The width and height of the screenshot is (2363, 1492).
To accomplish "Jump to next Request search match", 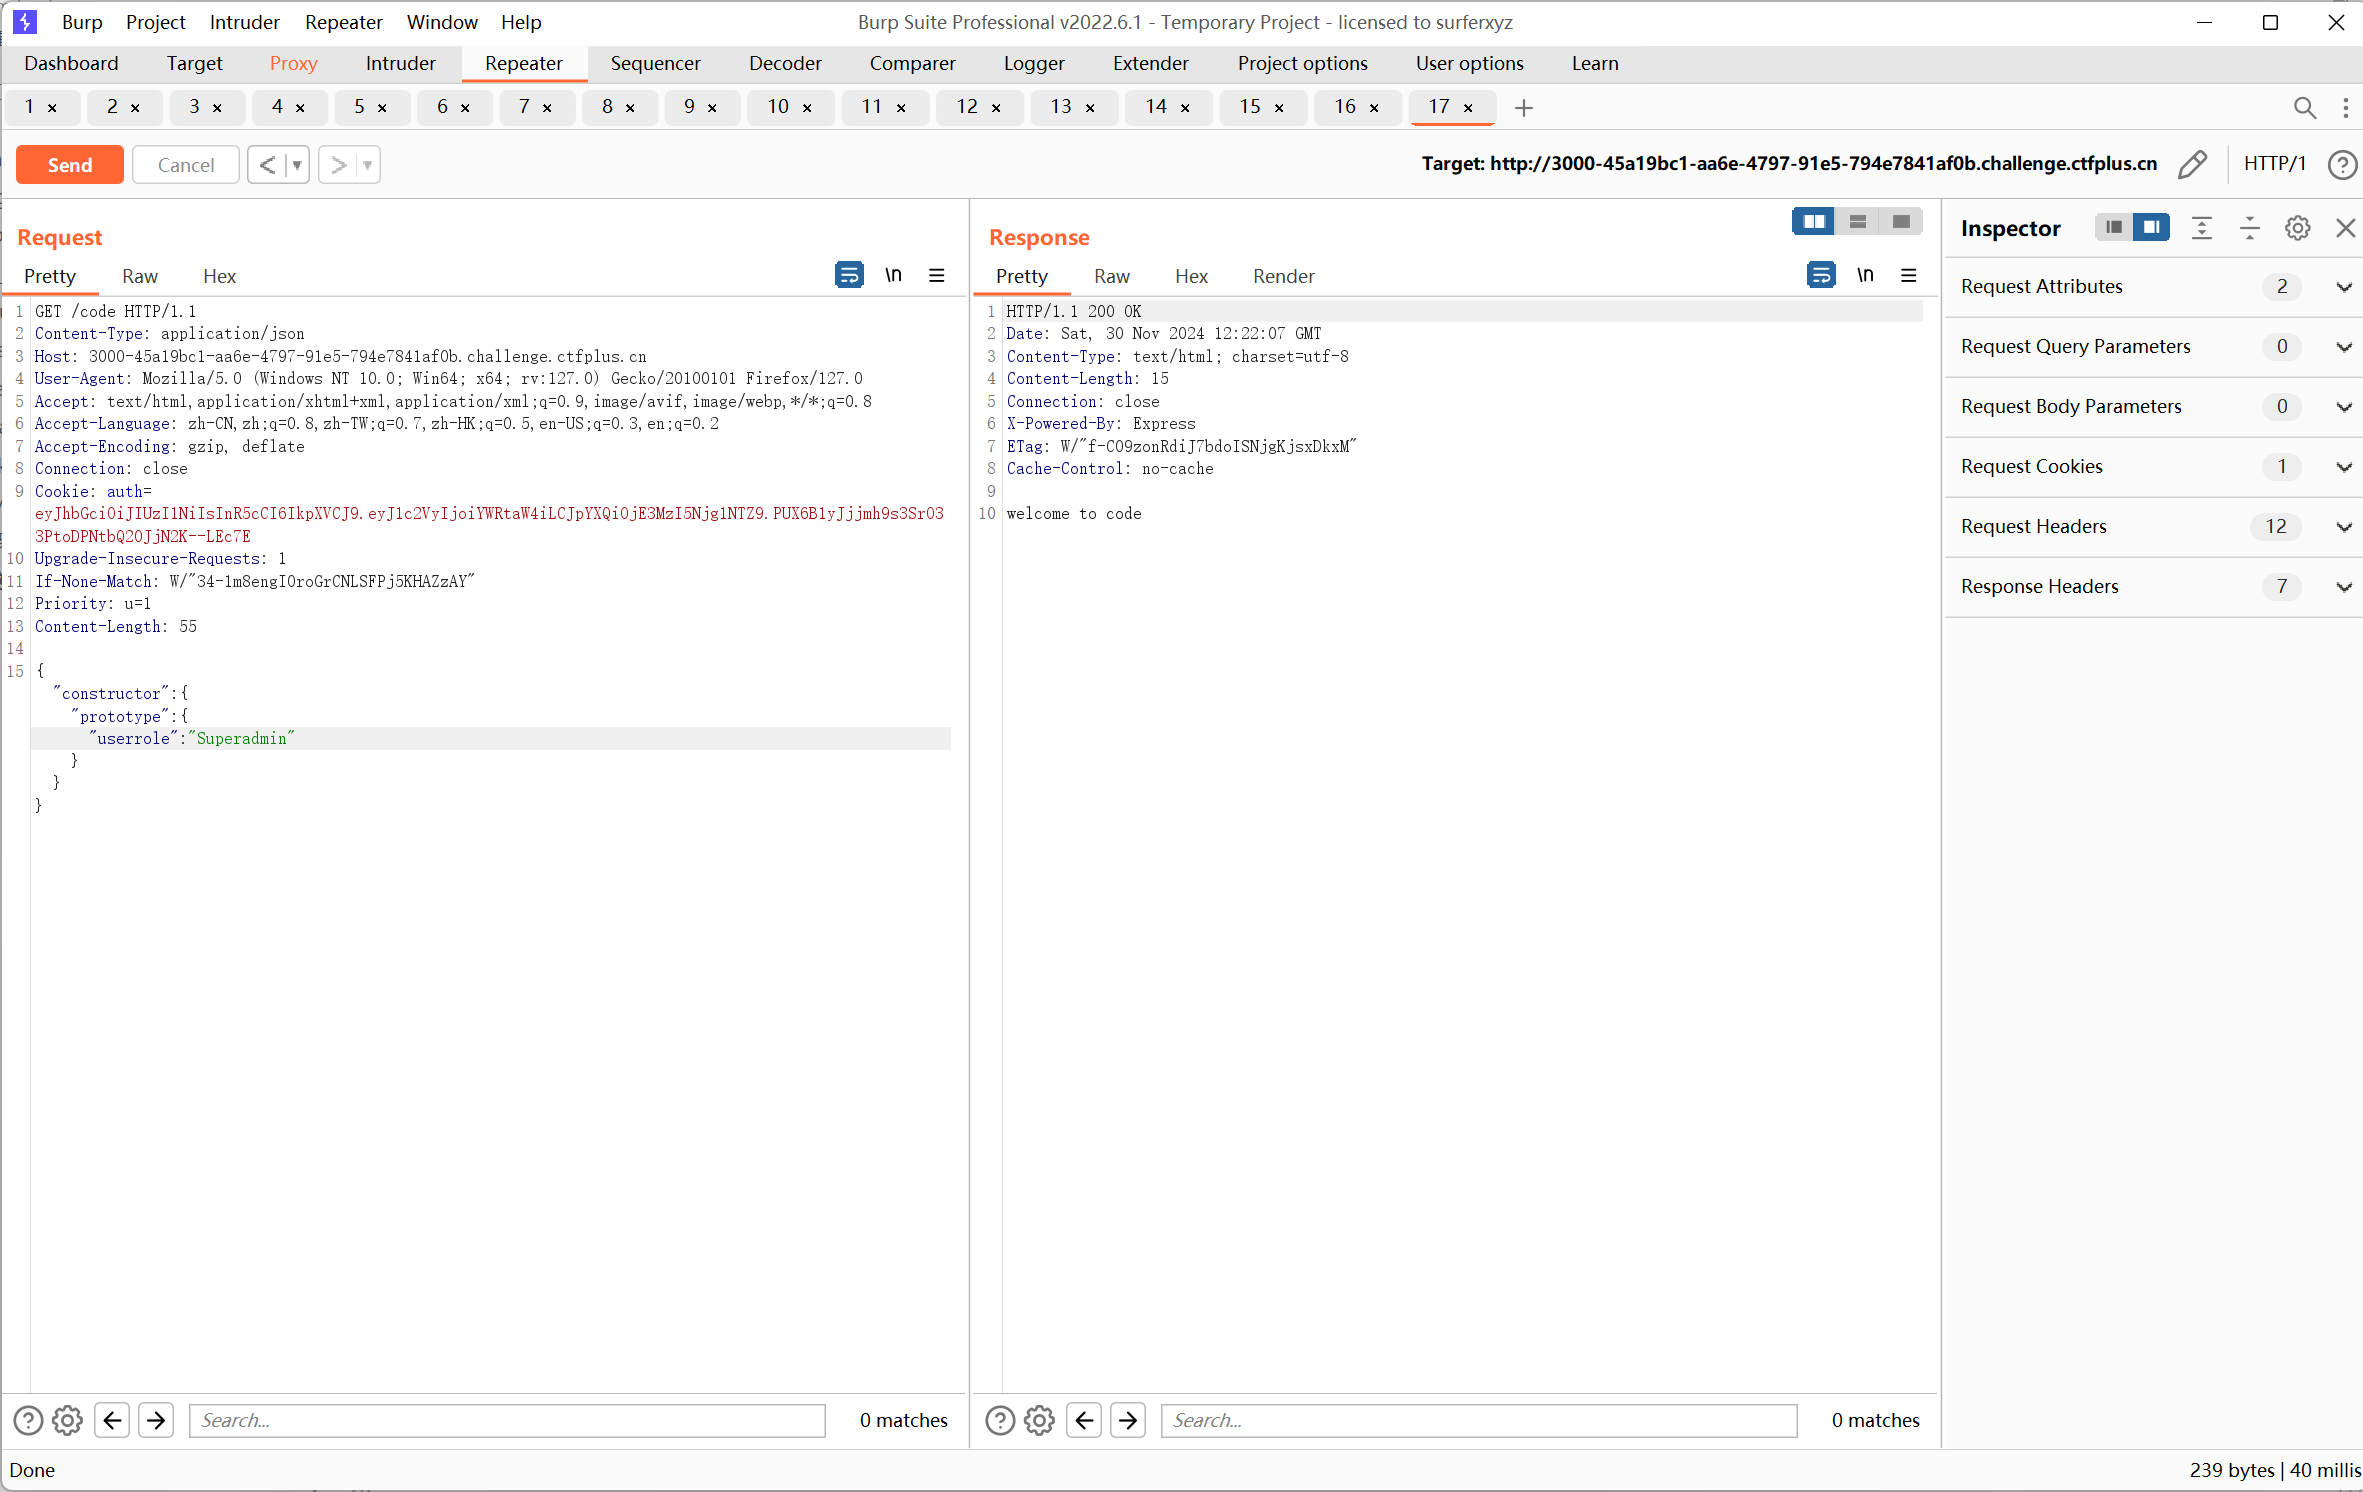I will point(156,1420).
